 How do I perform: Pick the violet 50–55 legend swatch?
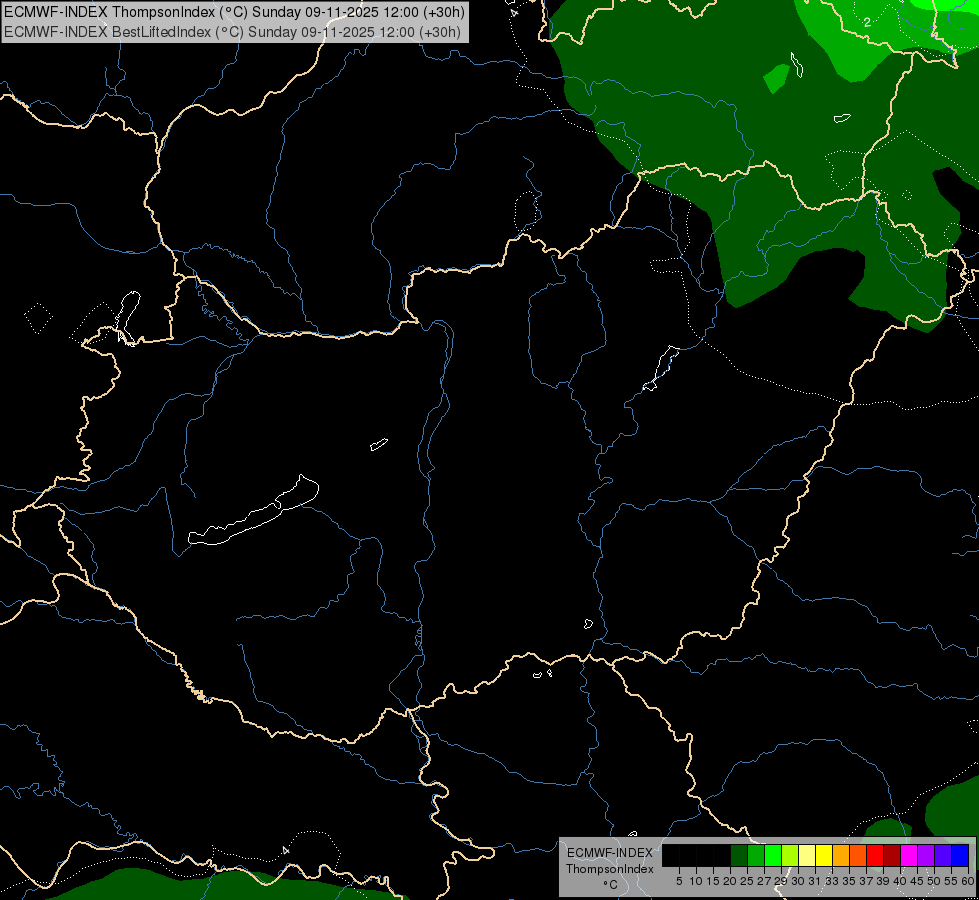coord(943,855)
